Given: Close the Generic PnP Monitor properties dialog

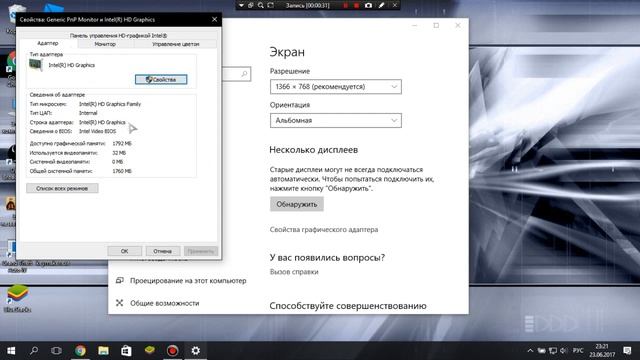Looking at the screenshot, I should 214,19.
